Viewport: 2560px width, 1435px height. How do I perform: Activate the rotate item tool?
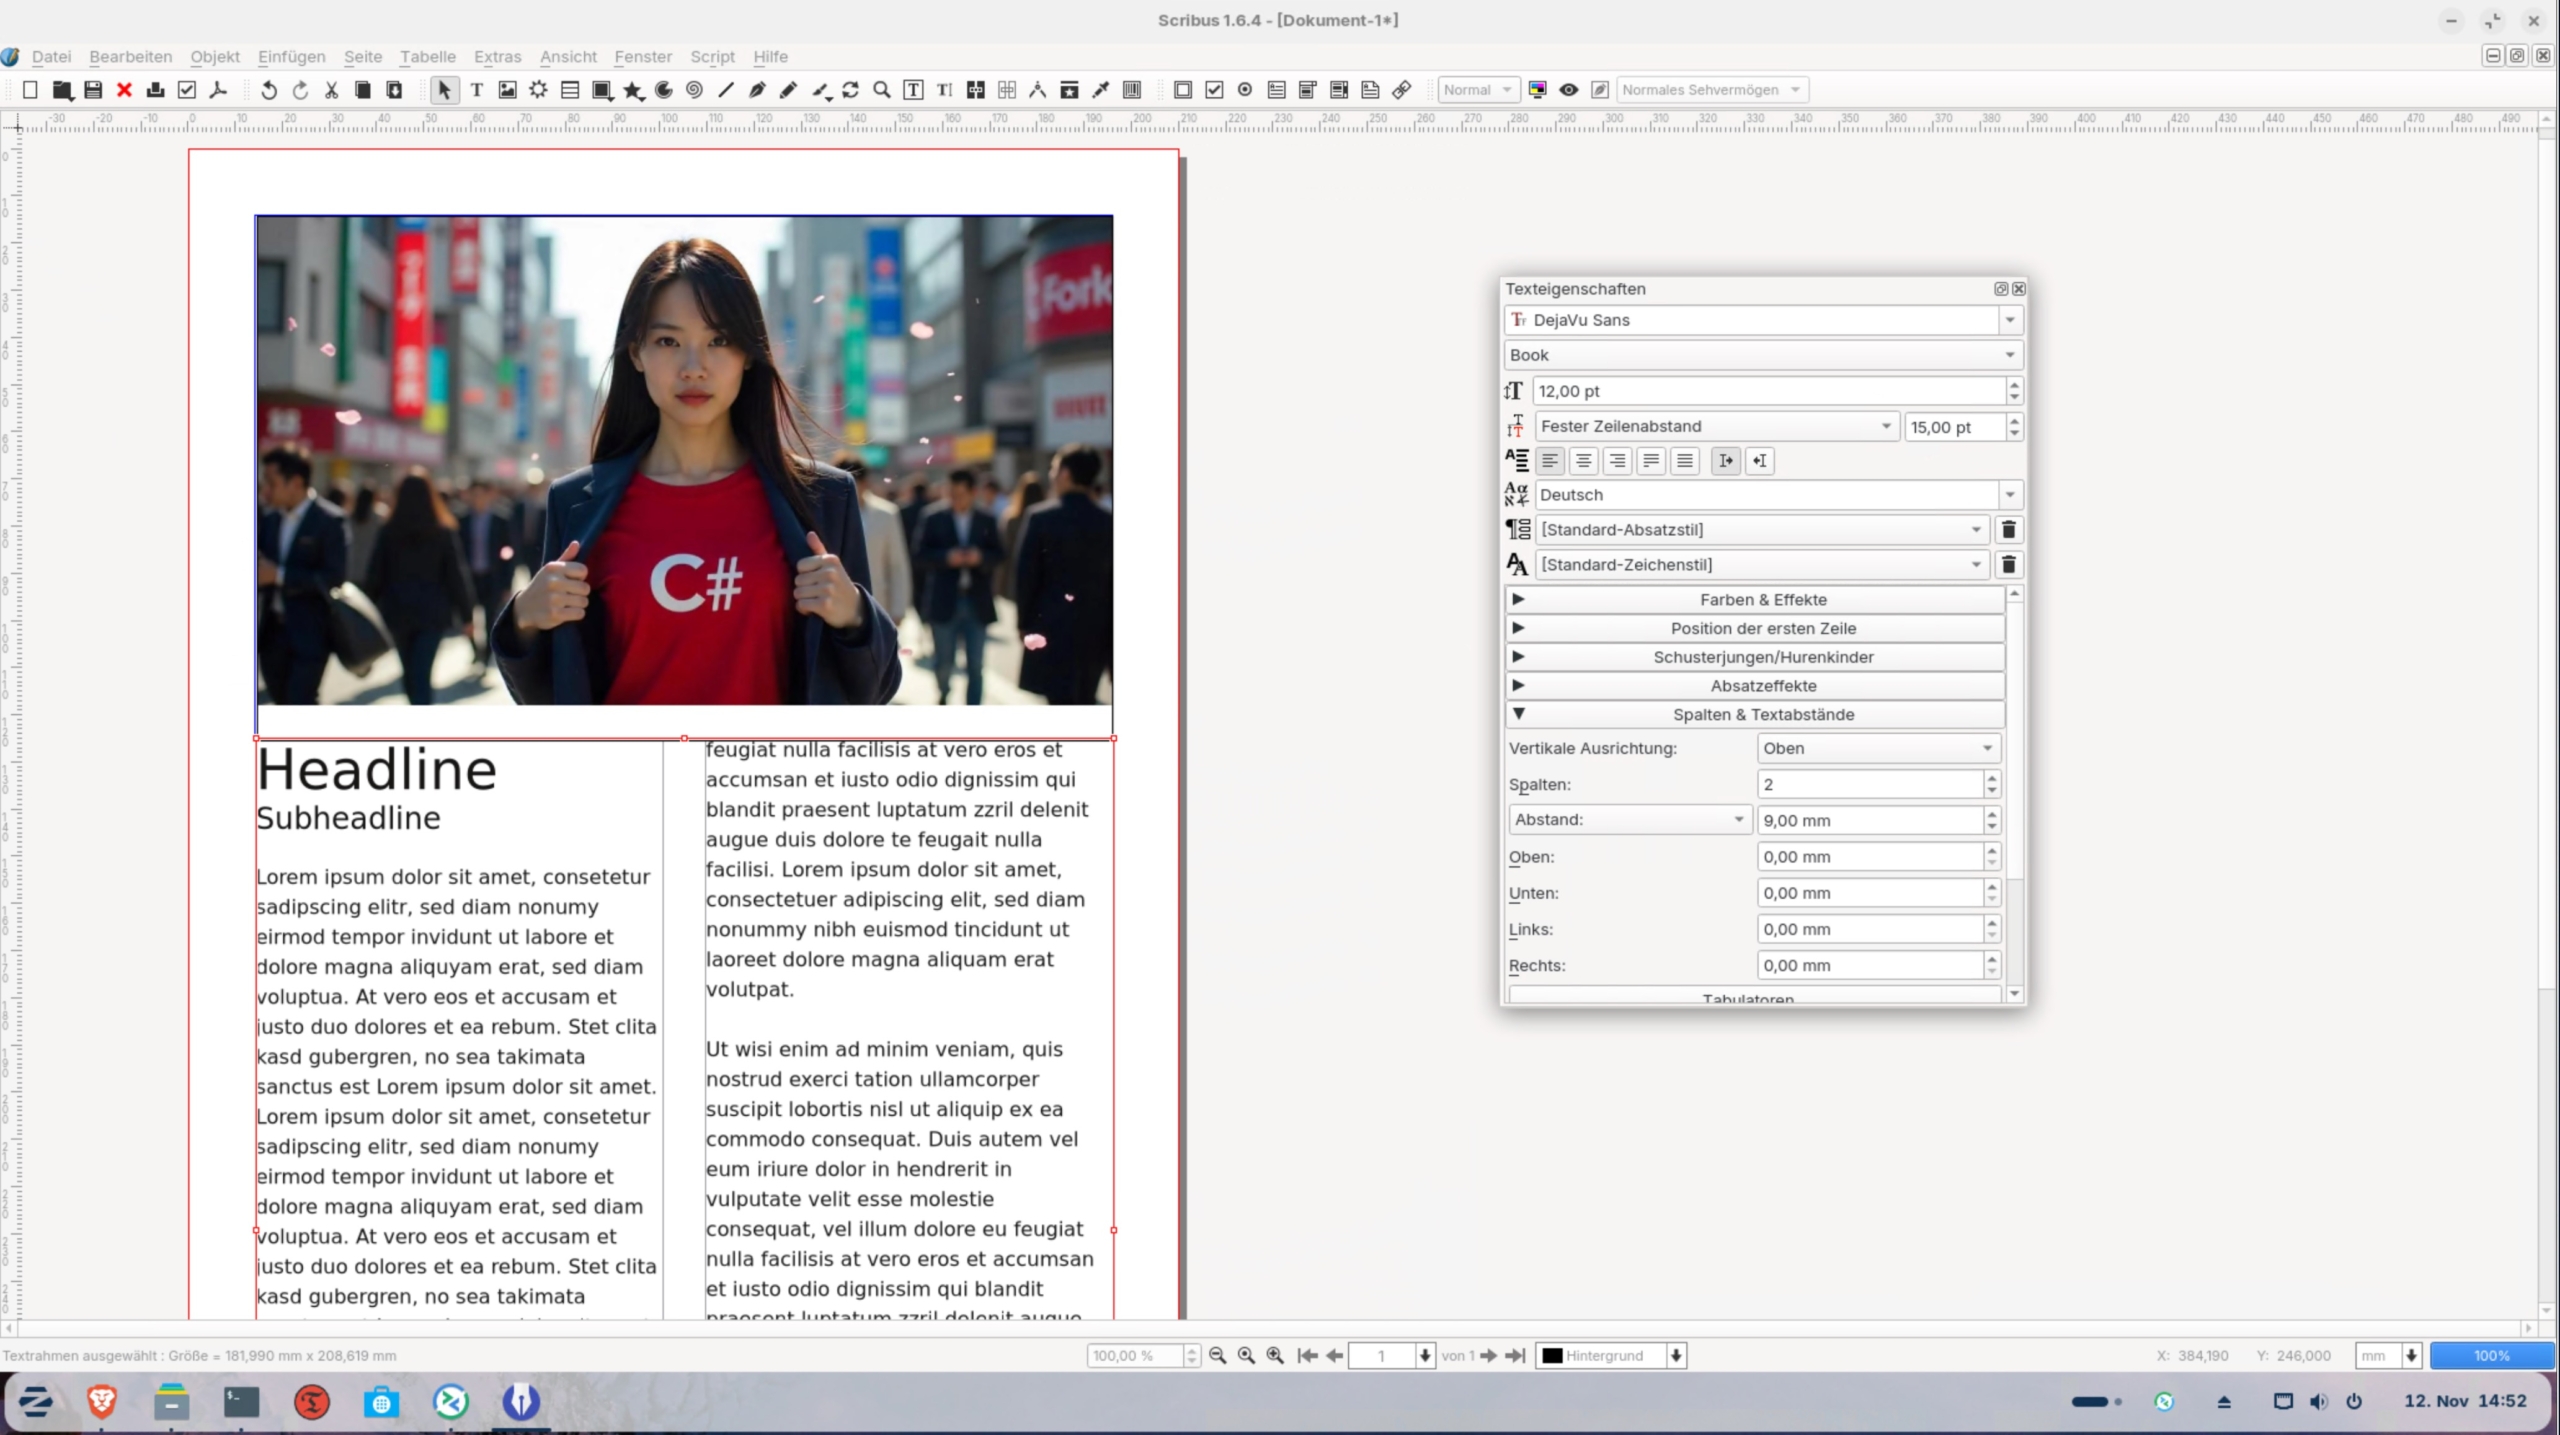(851, 90)
